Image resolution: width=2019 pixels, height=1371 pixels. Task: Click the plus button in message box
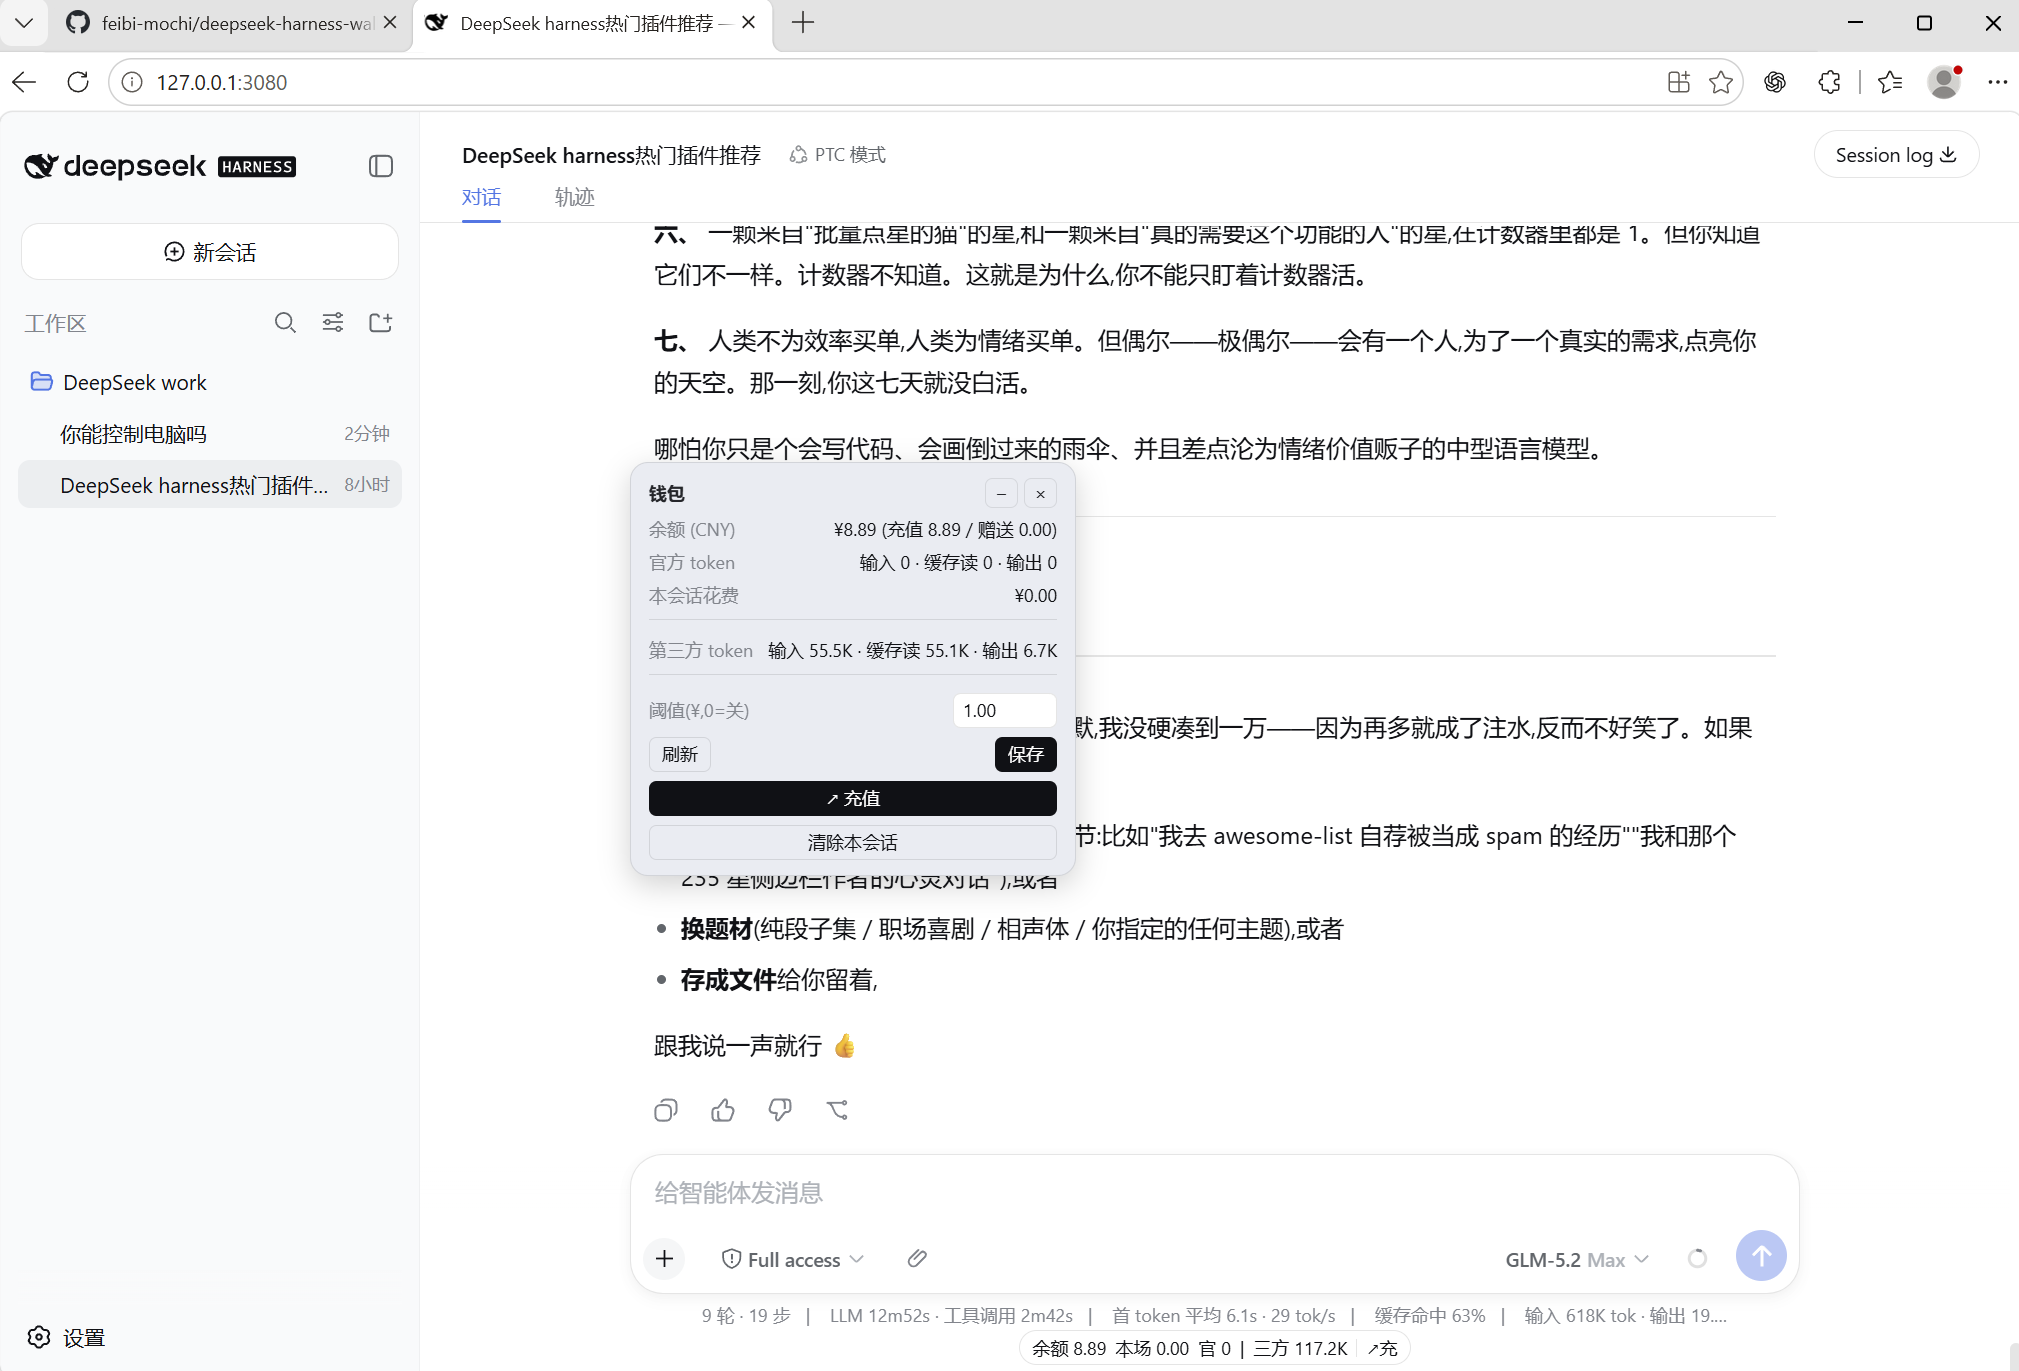point(665,1258)
